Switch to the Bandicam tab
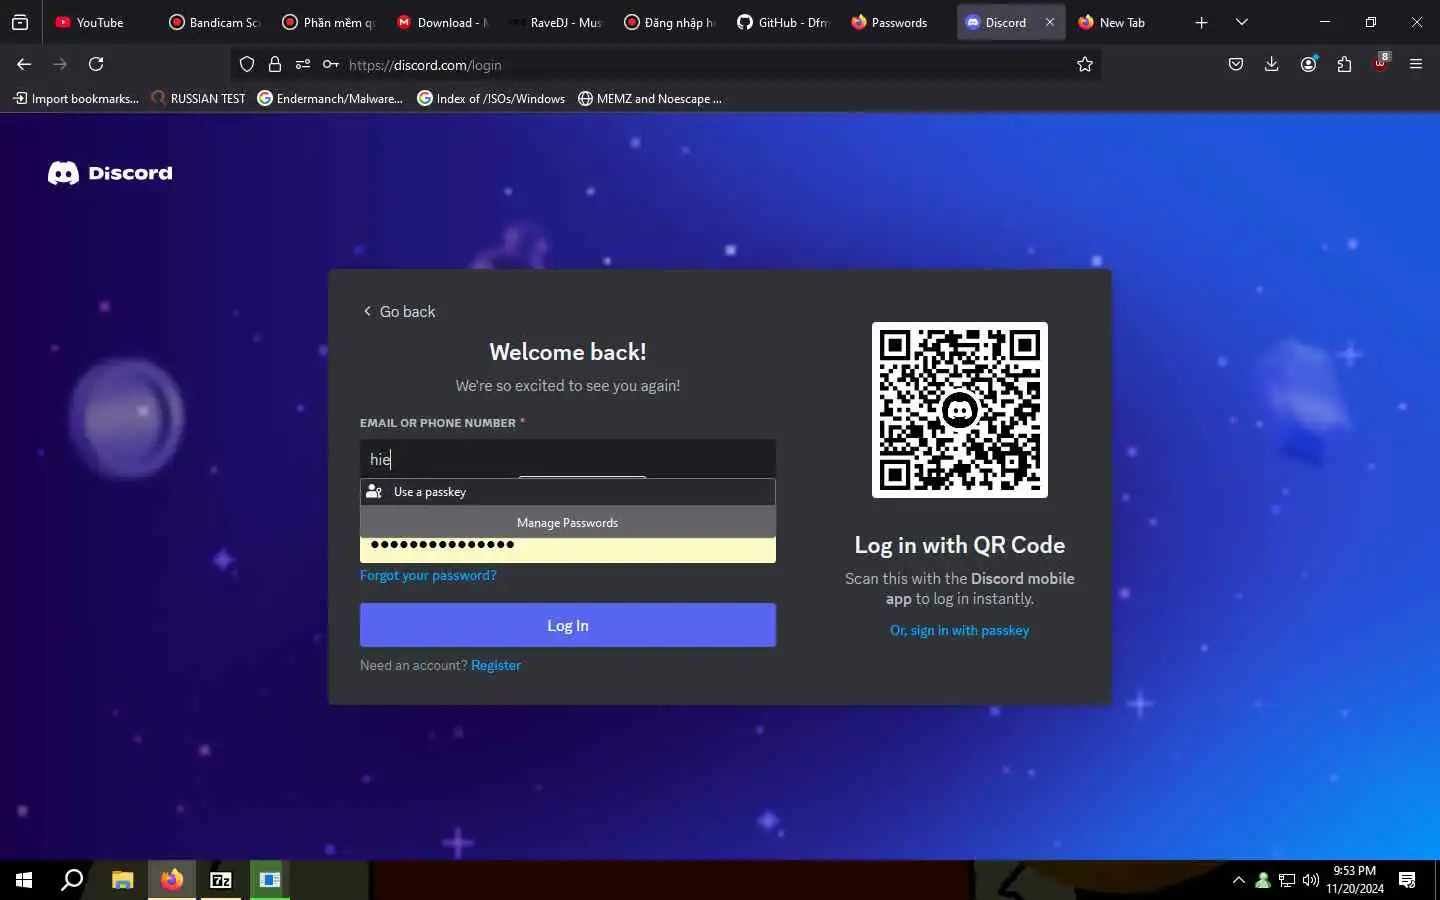1440x900 pixels. click(215, 22)
